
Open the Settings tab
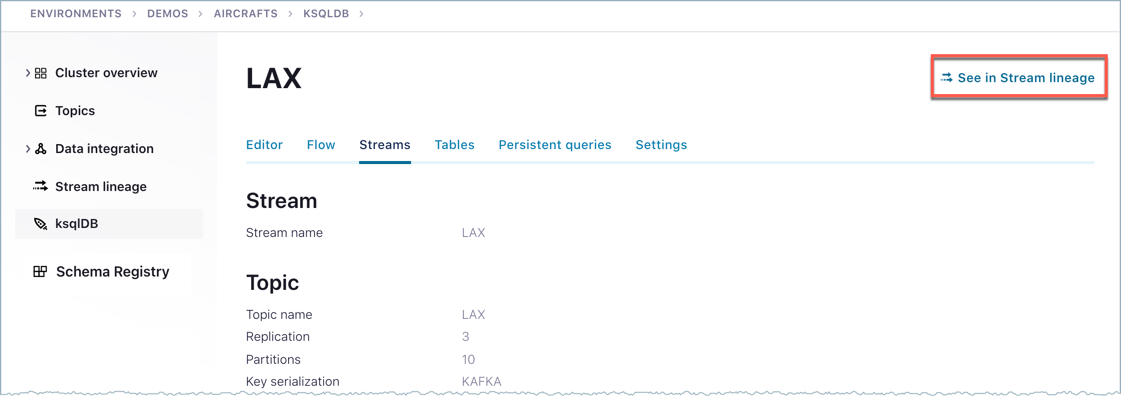661,144
